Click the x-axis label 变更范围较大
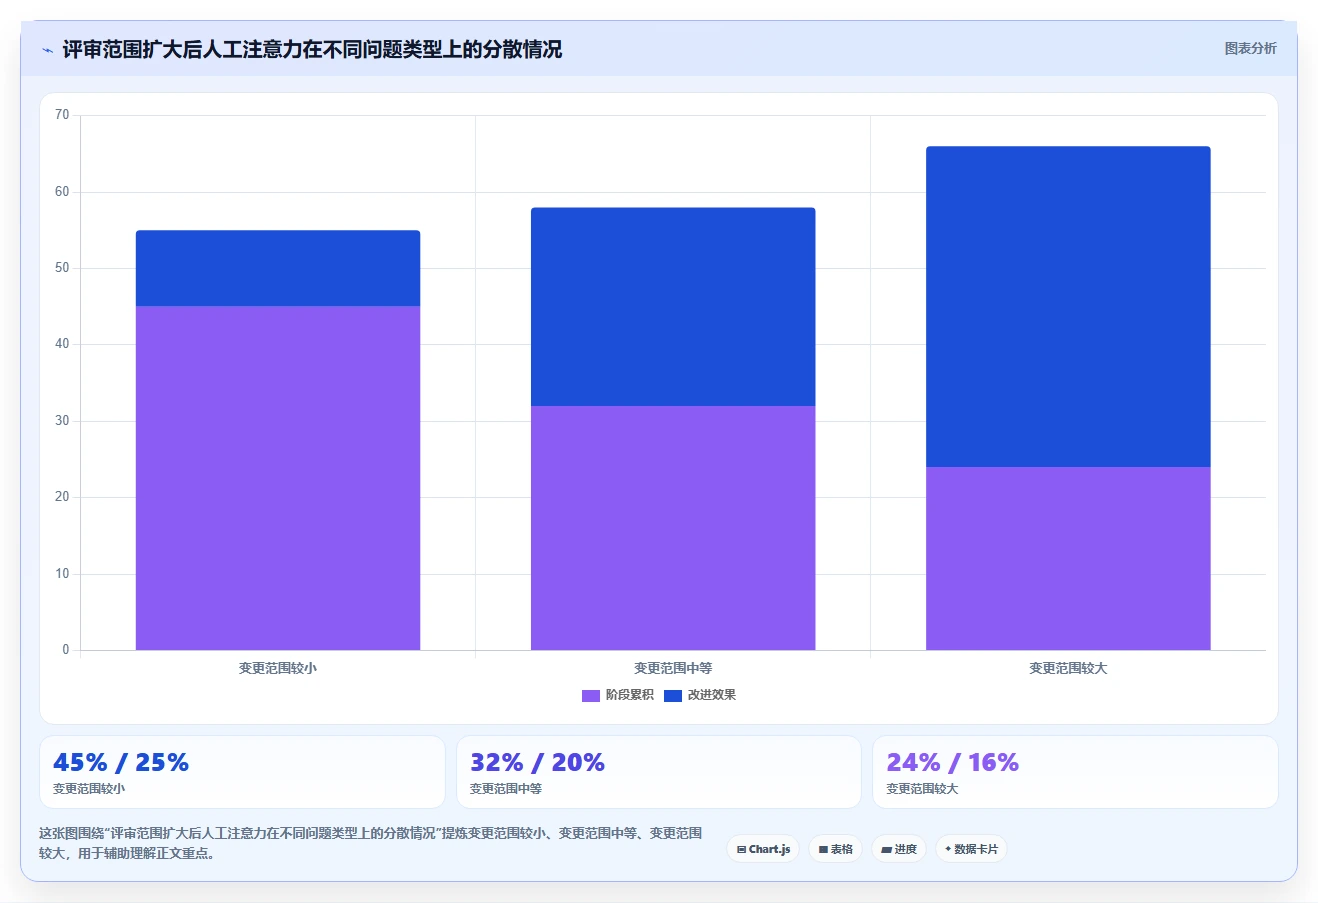Image resolution: width=1318 pixels, height=903 pixels. [1068, 668]
